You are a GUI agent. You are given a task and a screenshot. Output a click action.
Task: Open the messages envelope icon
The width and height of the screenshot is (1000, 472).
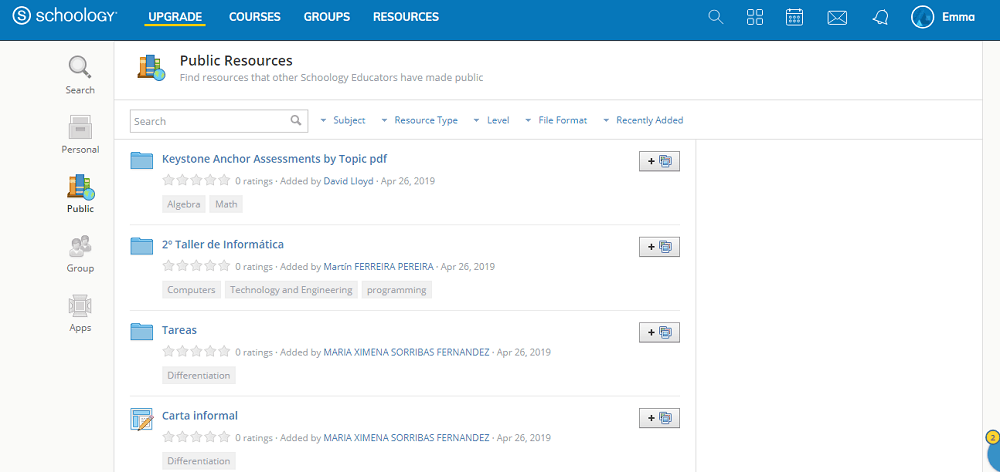pyautogui.click(x=837, y=17)
